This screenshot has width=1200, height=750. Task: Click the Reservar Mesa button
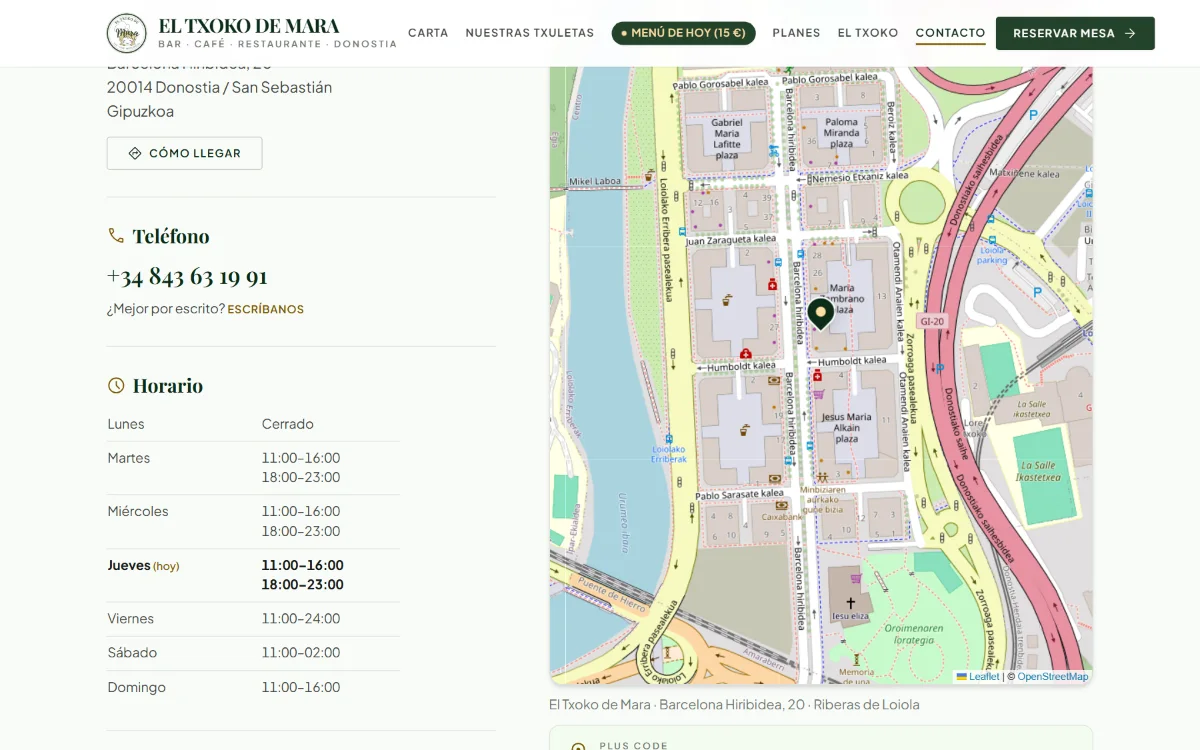click(x=1075, y=33)
